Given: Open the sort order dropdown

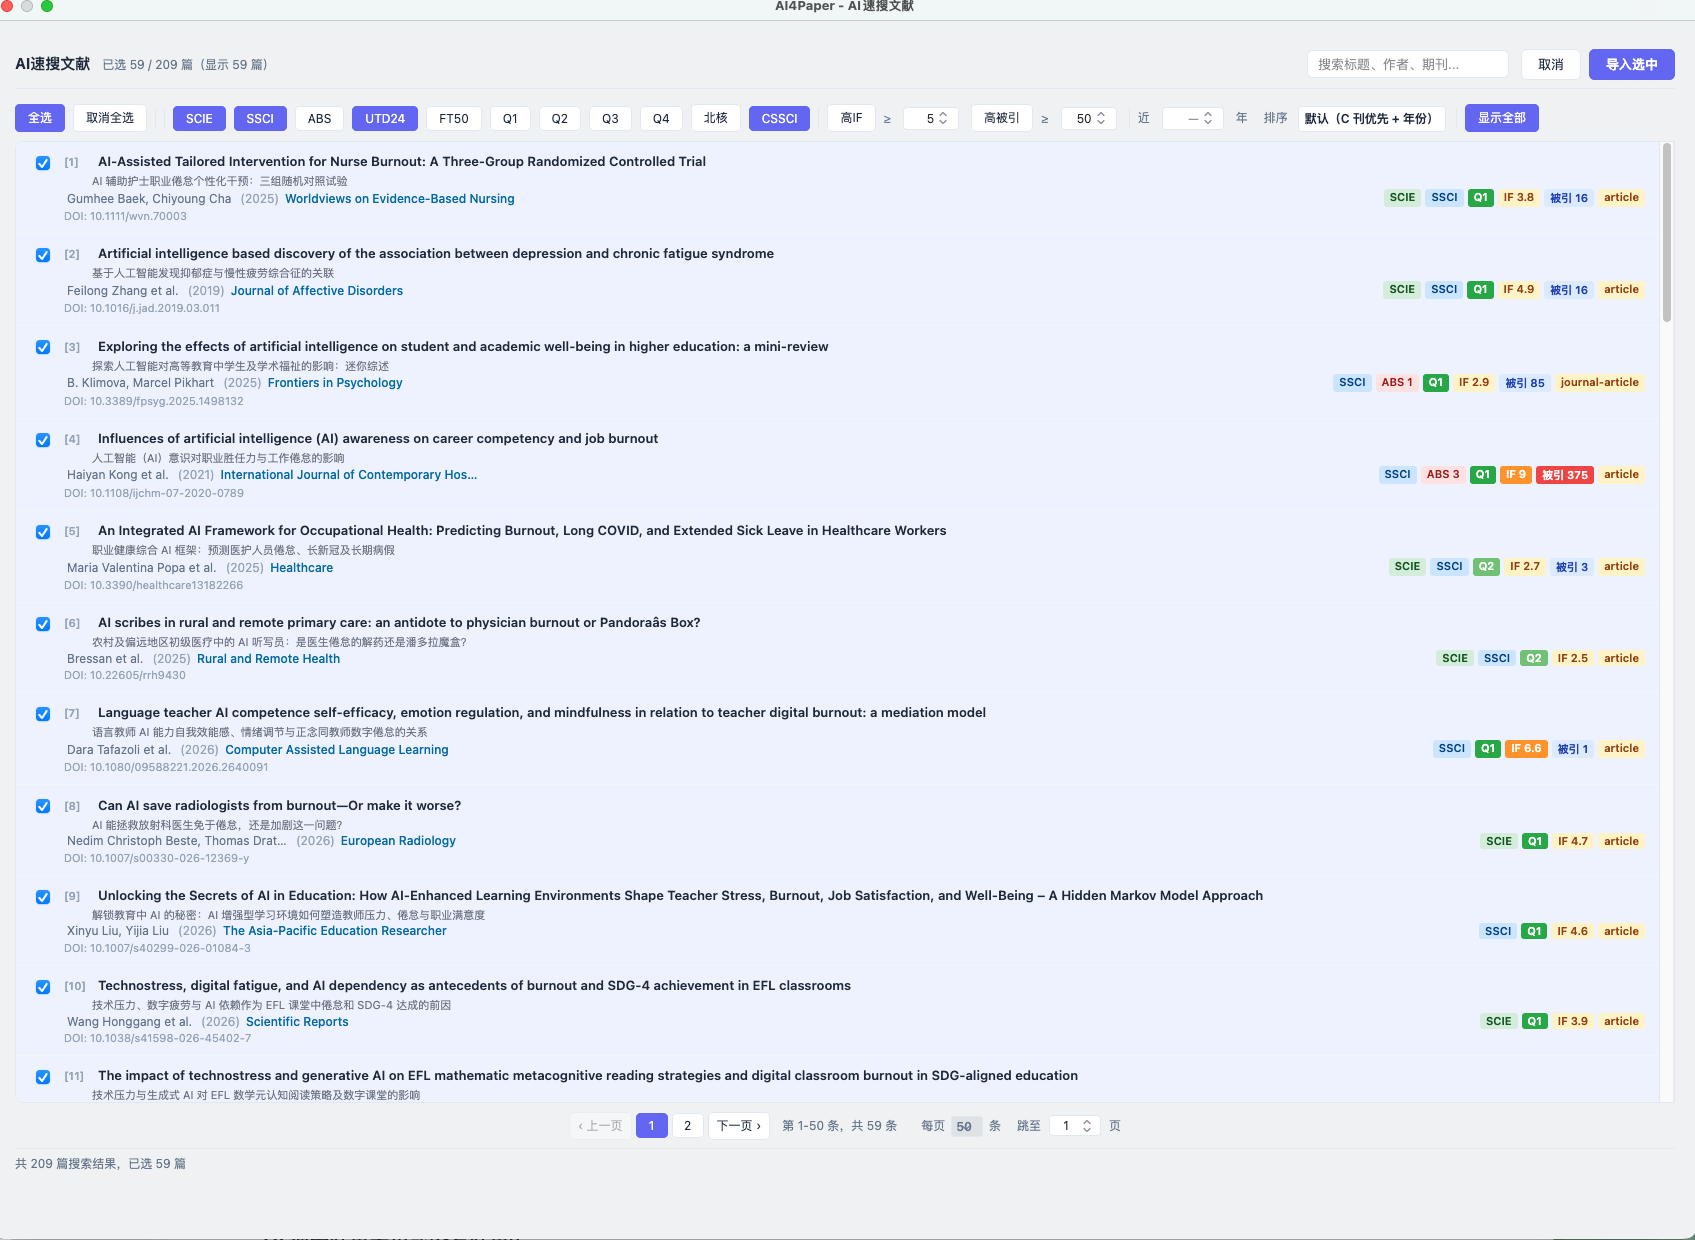Looking at the screenshot, I should [1372, 118].
